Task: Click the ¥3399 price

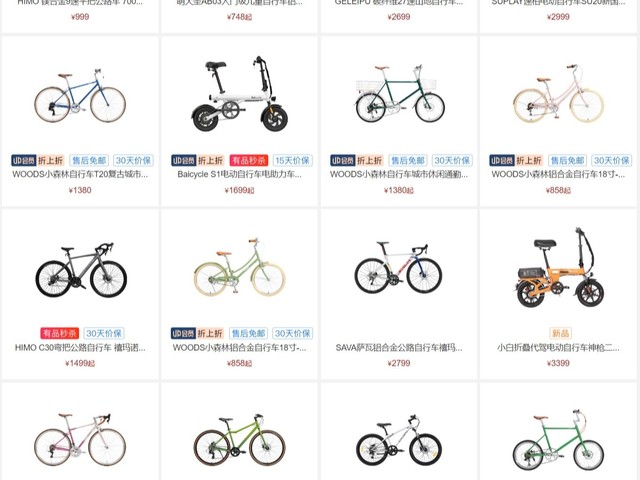Action: 558,363
